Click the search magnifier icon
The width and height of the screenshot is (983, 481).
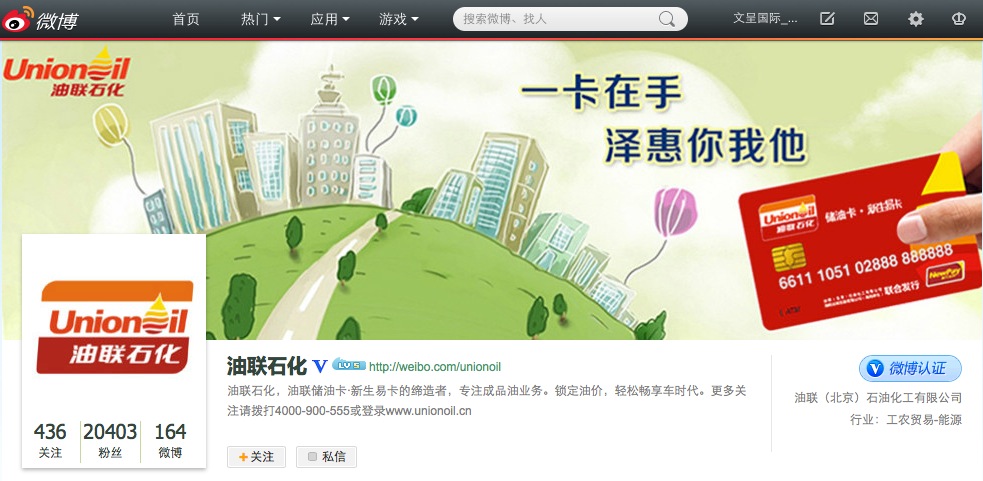coord(667,19)
